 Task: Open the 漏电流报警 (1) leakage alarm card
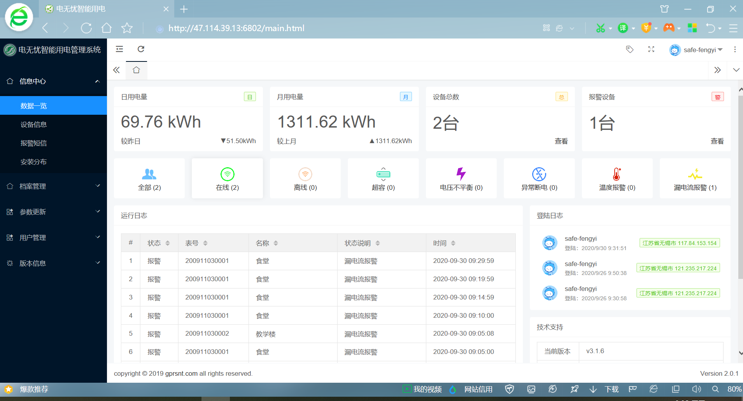pyautogui.click(x=695, y=175)
